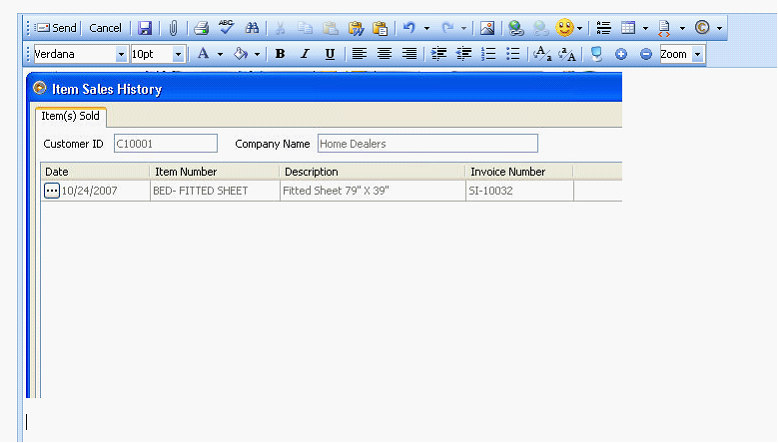Viewport: 778px width, 443px height.
Task: Click the Save floppy disk icon
Action: pos(145,28)
